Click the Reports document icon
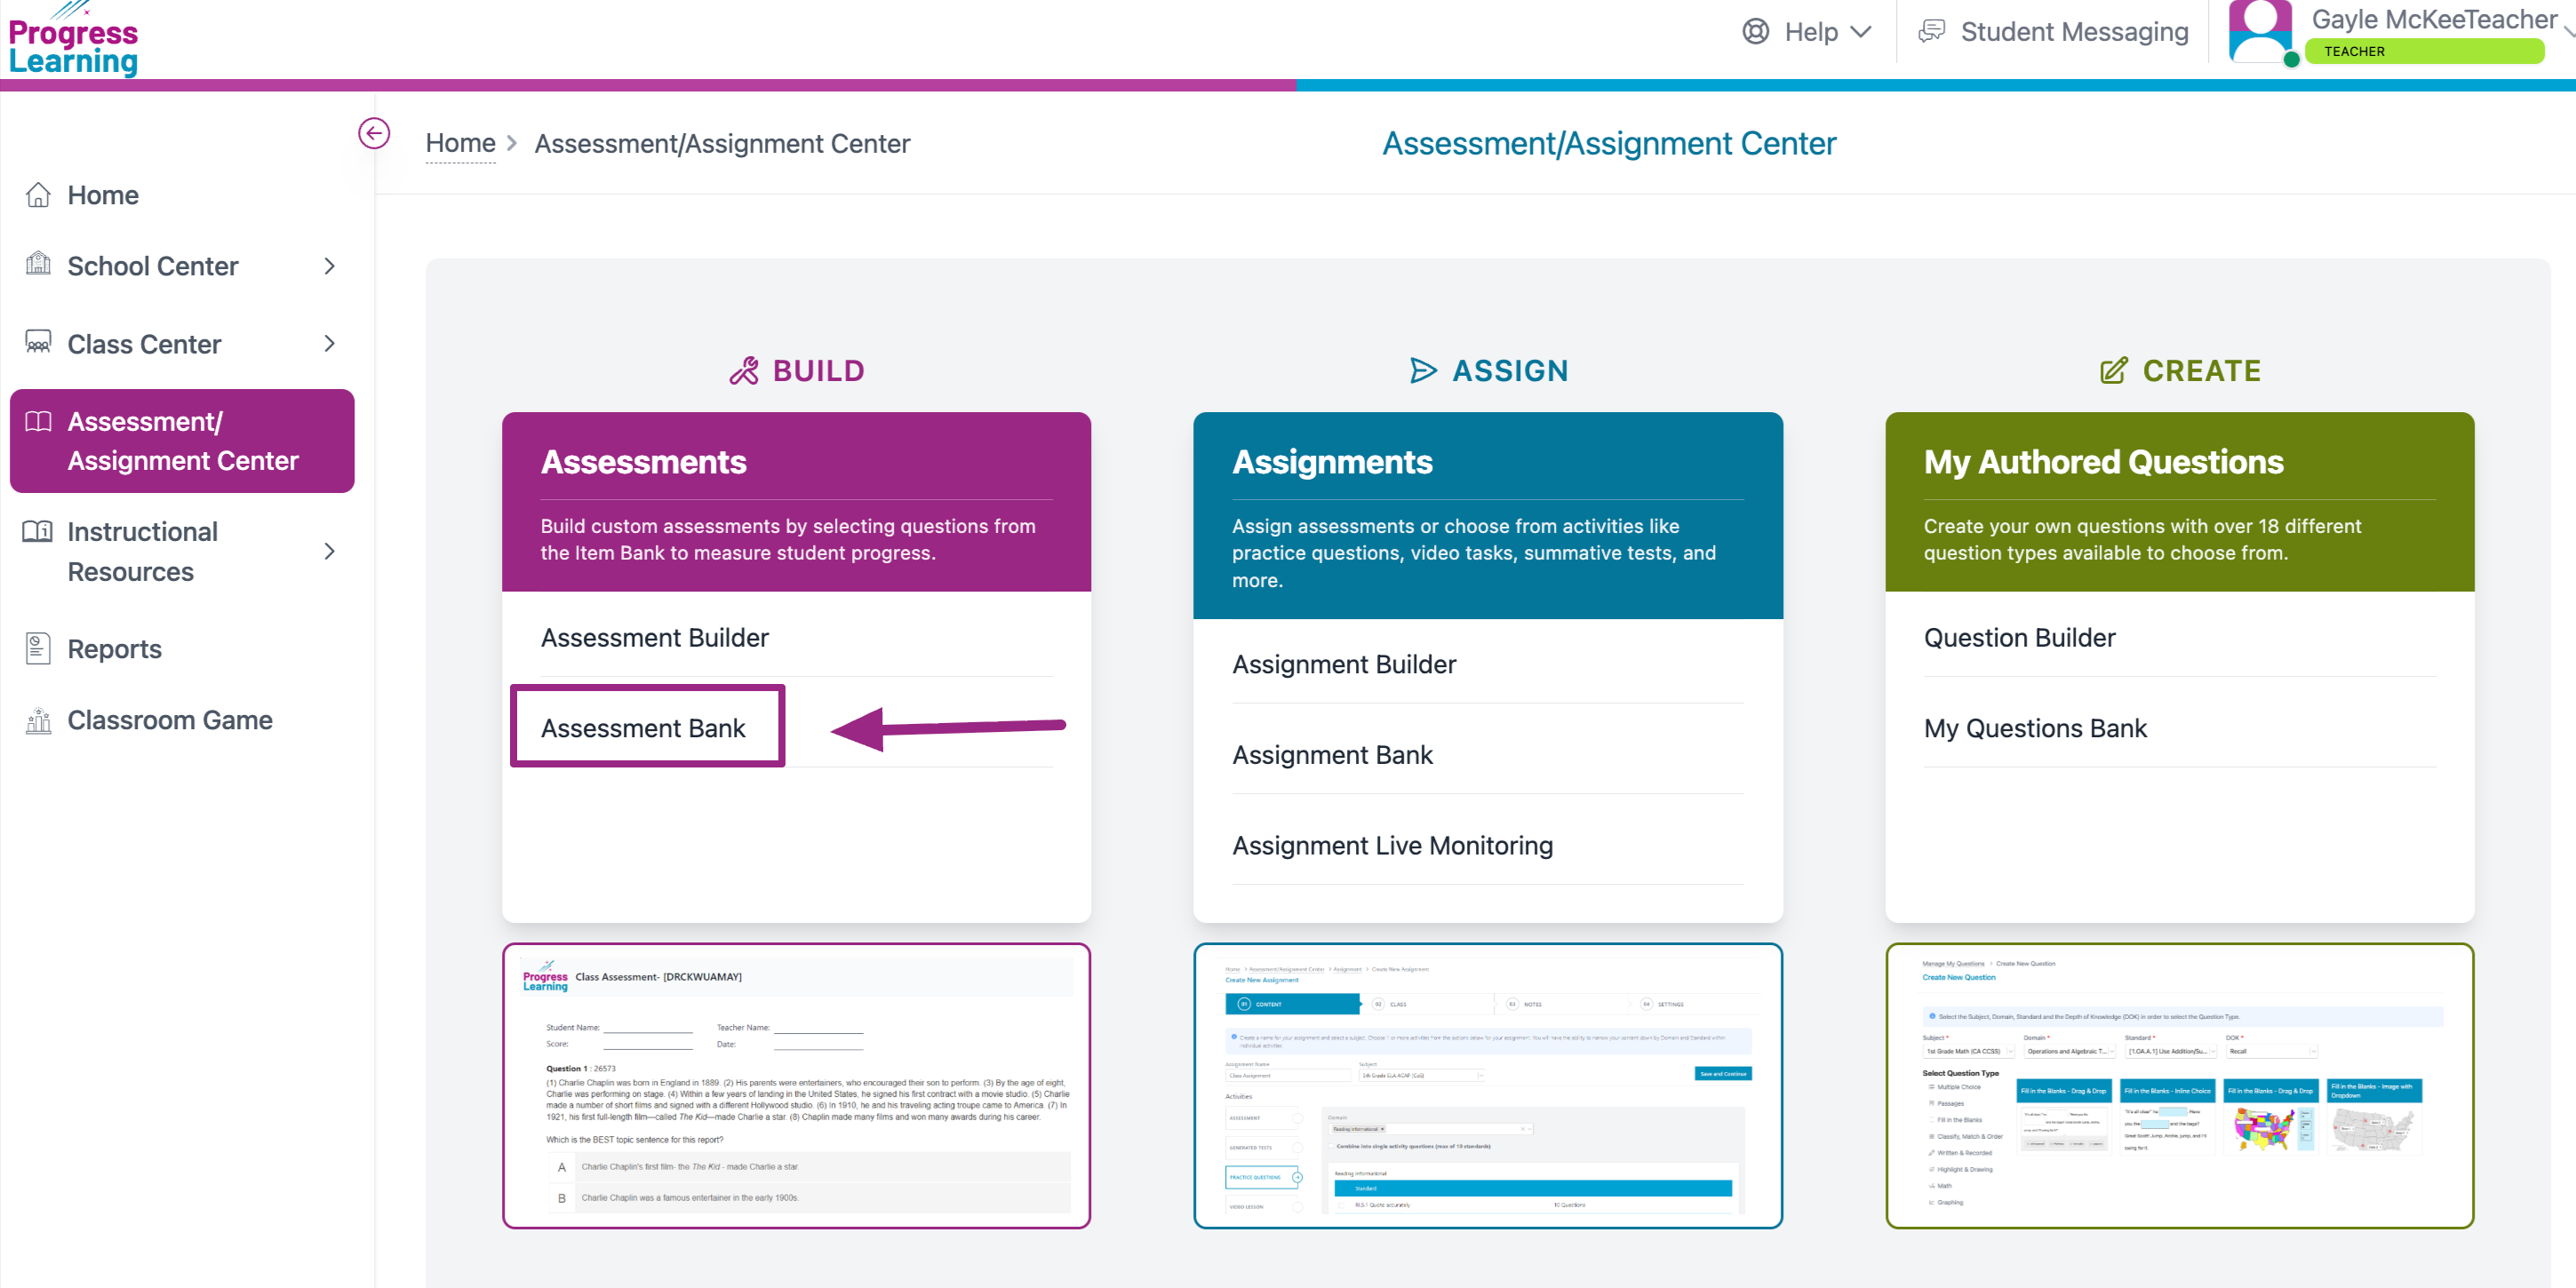This screenshot has height=1288, width=2576. (x=38, y=649)
